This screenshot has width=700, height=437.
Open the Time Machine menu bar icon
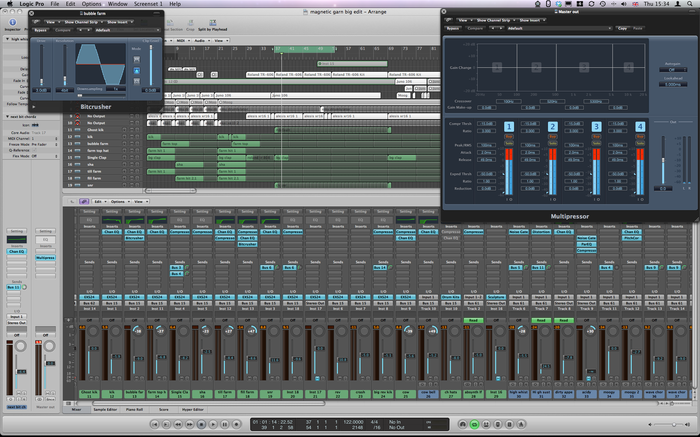[603, 4]
